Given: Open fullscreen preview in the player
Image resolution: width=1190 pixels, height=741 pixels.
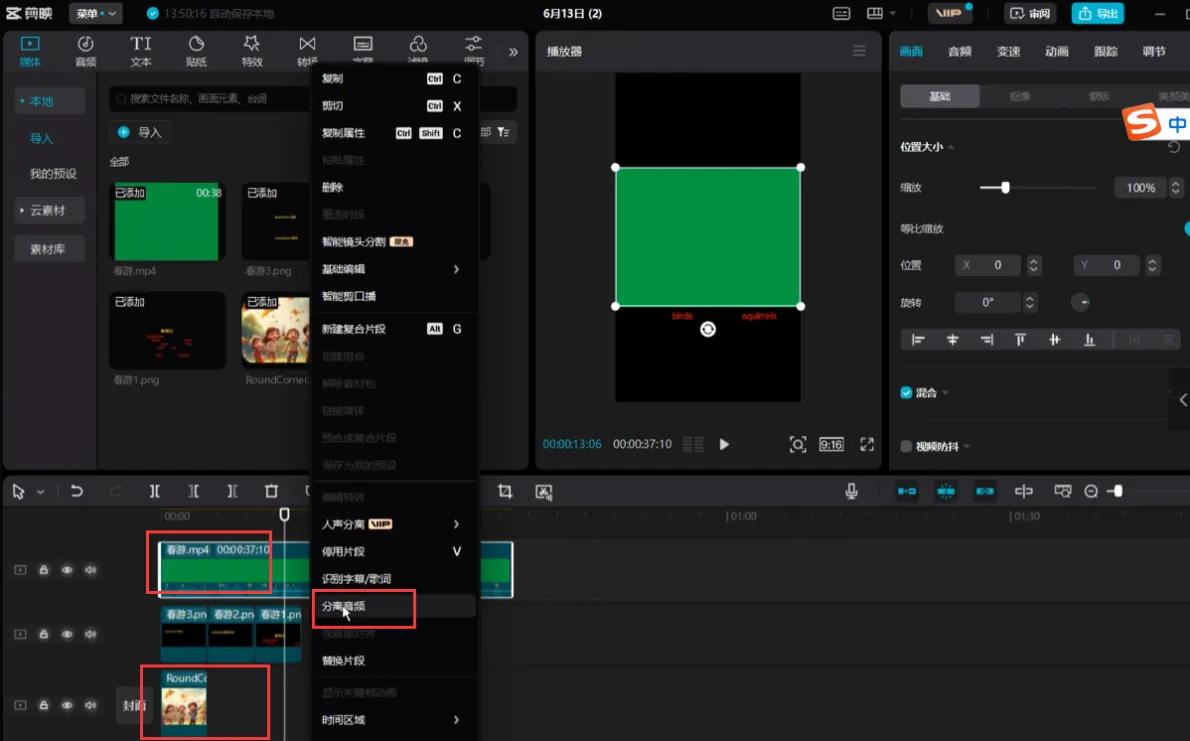Looking at the screenshot, I should [867, 444].
